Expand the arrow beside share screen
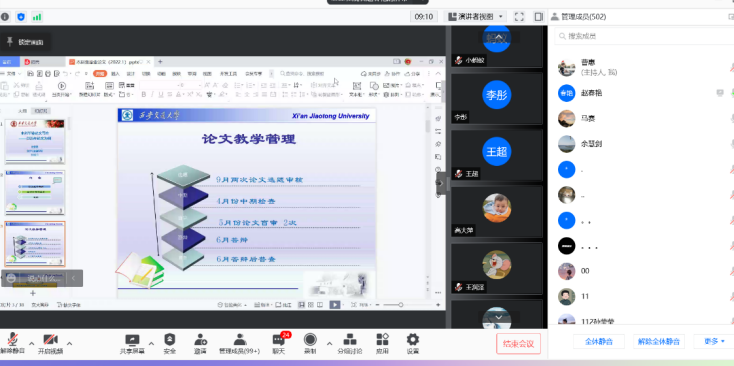 151,343
